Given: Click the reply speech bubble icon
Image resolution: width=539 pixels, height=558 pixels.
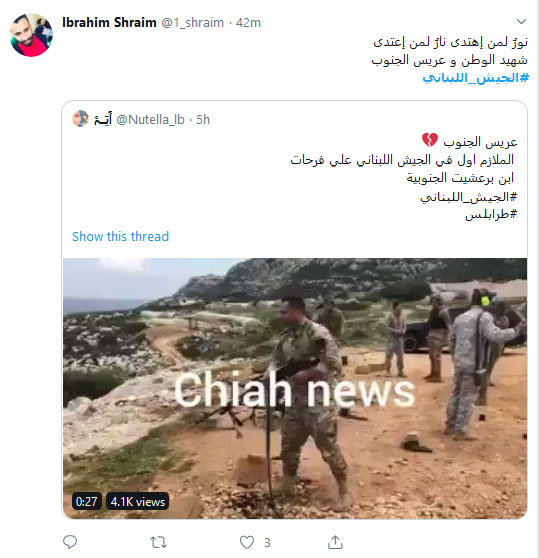Looking at the screenshot, I should click(70, 542).
